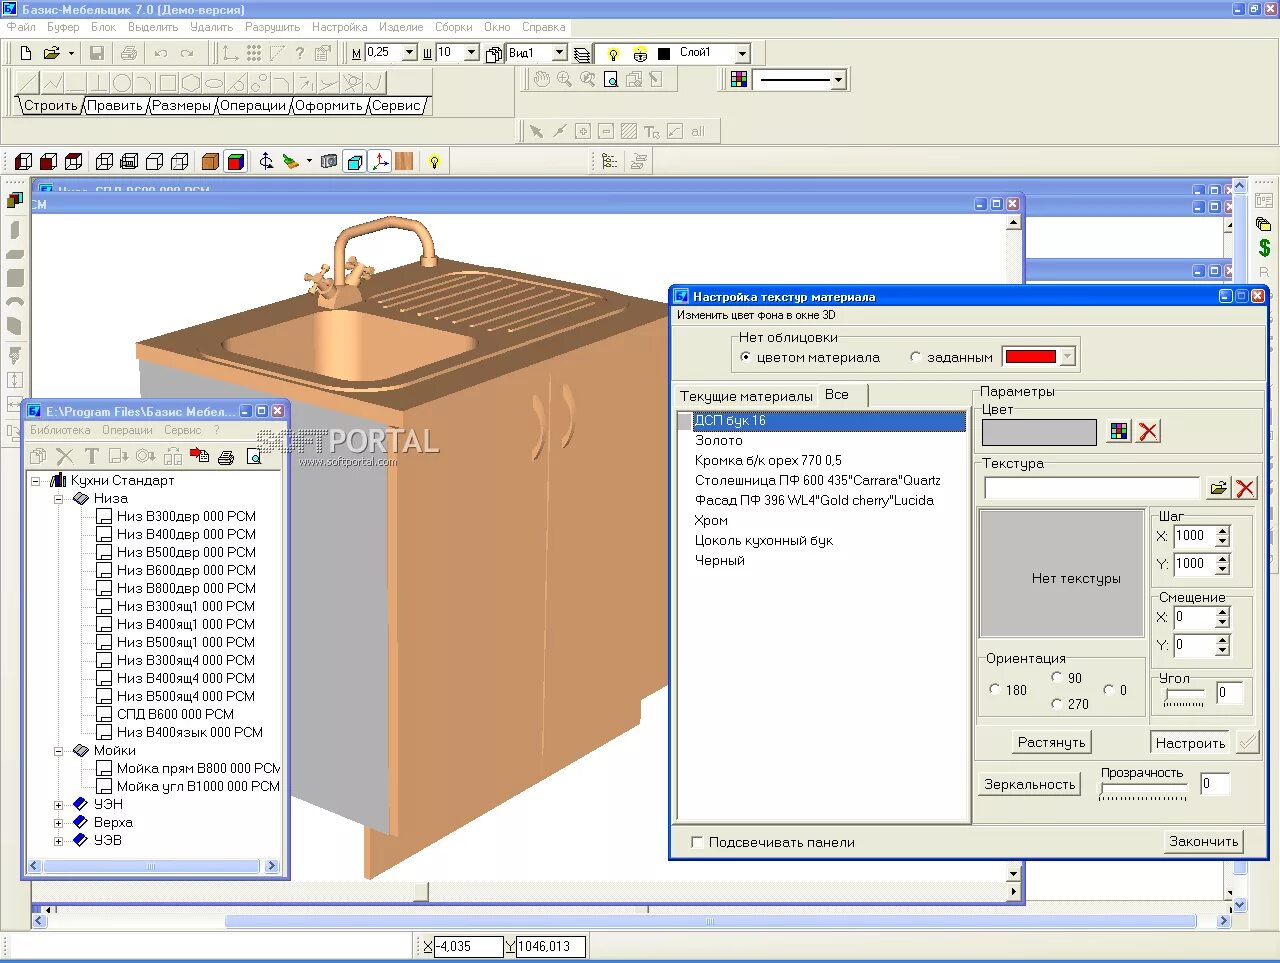The width and height of the screenshot is (1280, 963).
Task: Expand the УЭН tree folder
Action: point(59,804)
